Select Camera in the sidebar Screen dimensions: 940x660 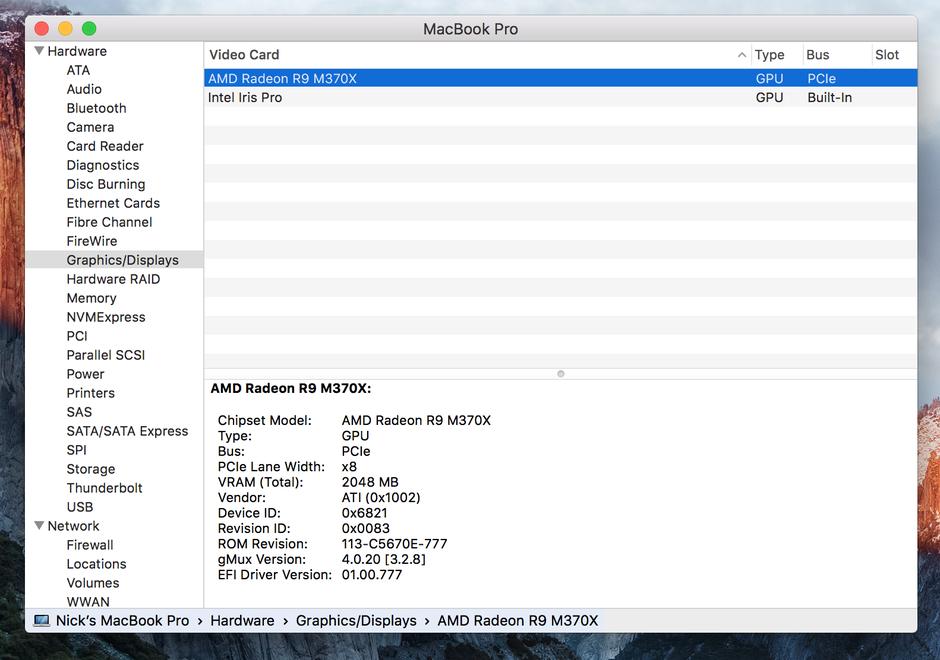click(x=91, y=127)
